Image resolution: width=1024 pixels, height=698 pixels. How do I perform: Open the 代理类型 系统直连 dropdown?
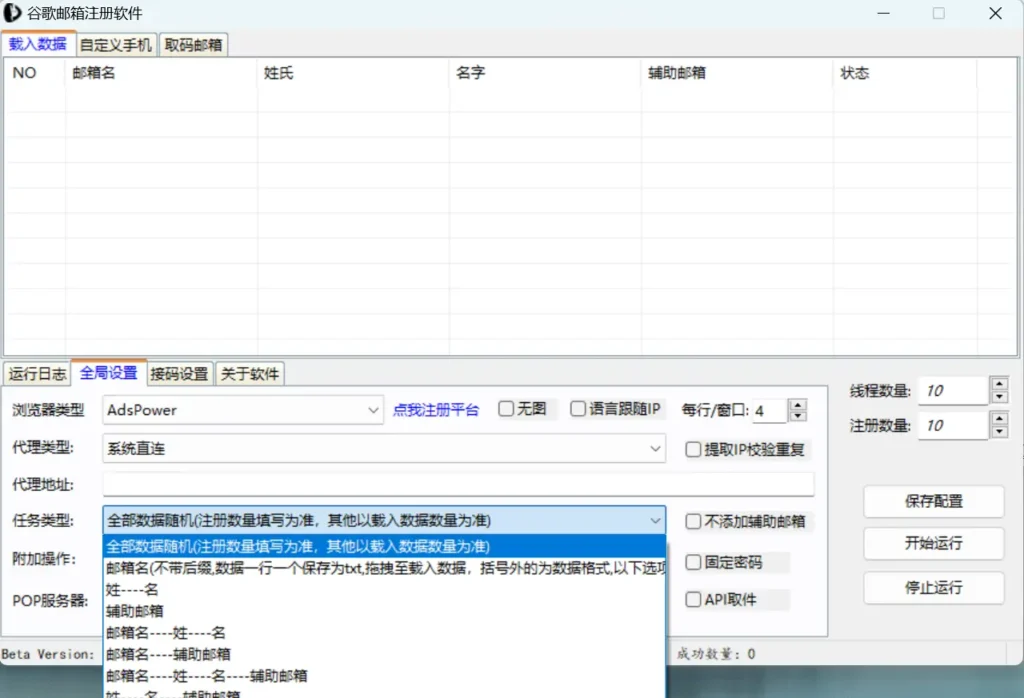point(384,449)
